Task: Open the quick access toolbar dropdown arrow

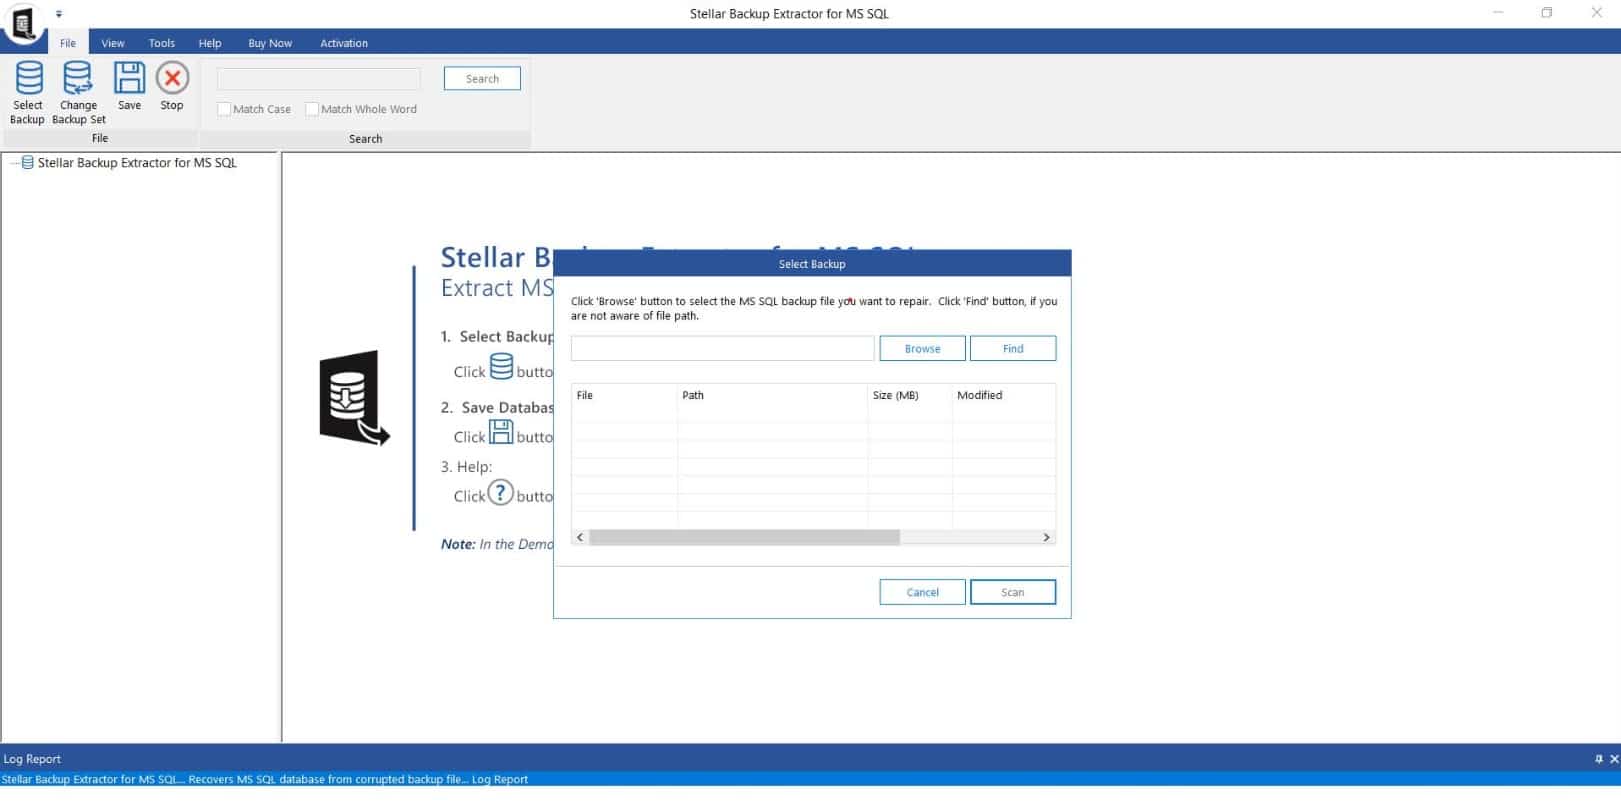Action: click(x=59, y=14)
